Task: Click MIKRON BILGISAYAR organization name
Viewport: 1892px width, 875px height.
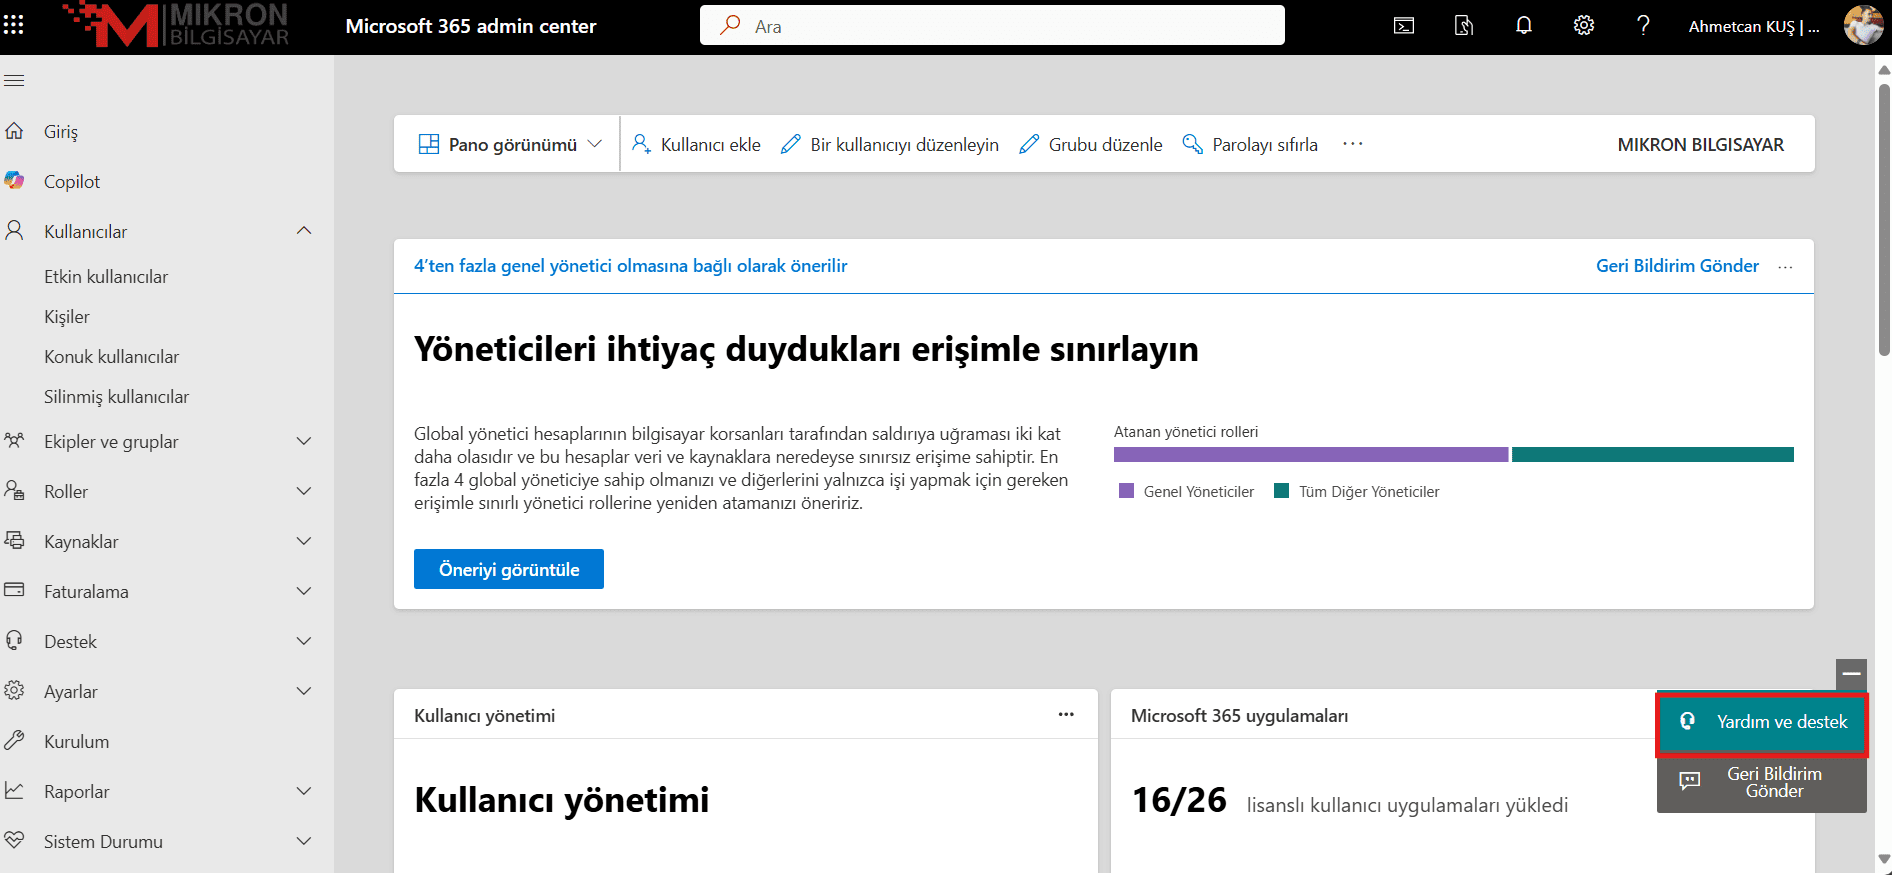Action: coord(1700,144)
